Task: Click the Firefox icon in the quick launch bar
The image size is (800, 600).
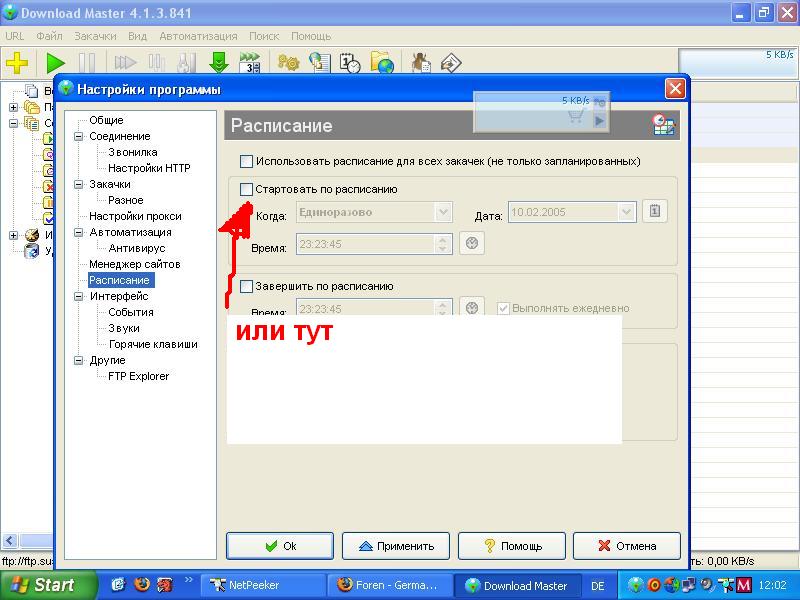Action: click(142, 584)
